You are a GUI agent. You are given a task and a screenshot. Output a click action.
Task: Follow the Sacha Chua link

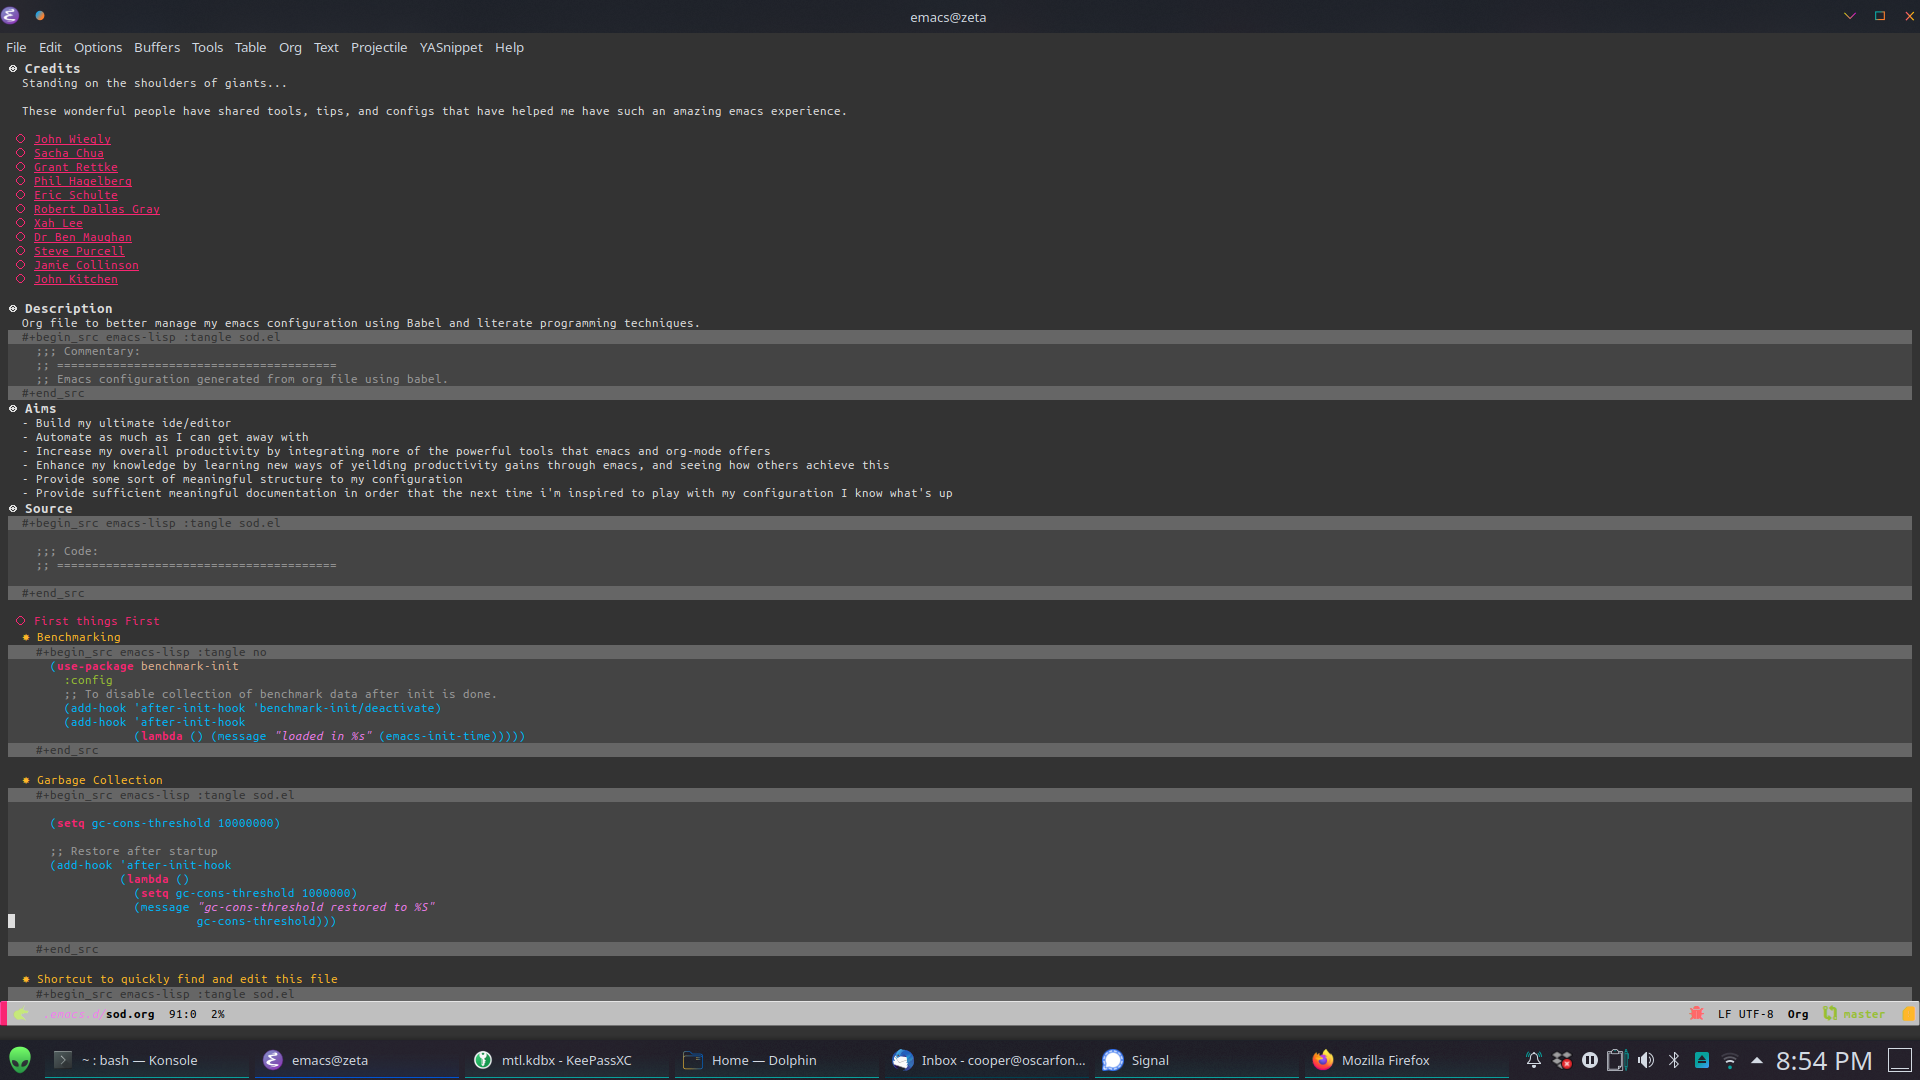[x=69, y=153]
